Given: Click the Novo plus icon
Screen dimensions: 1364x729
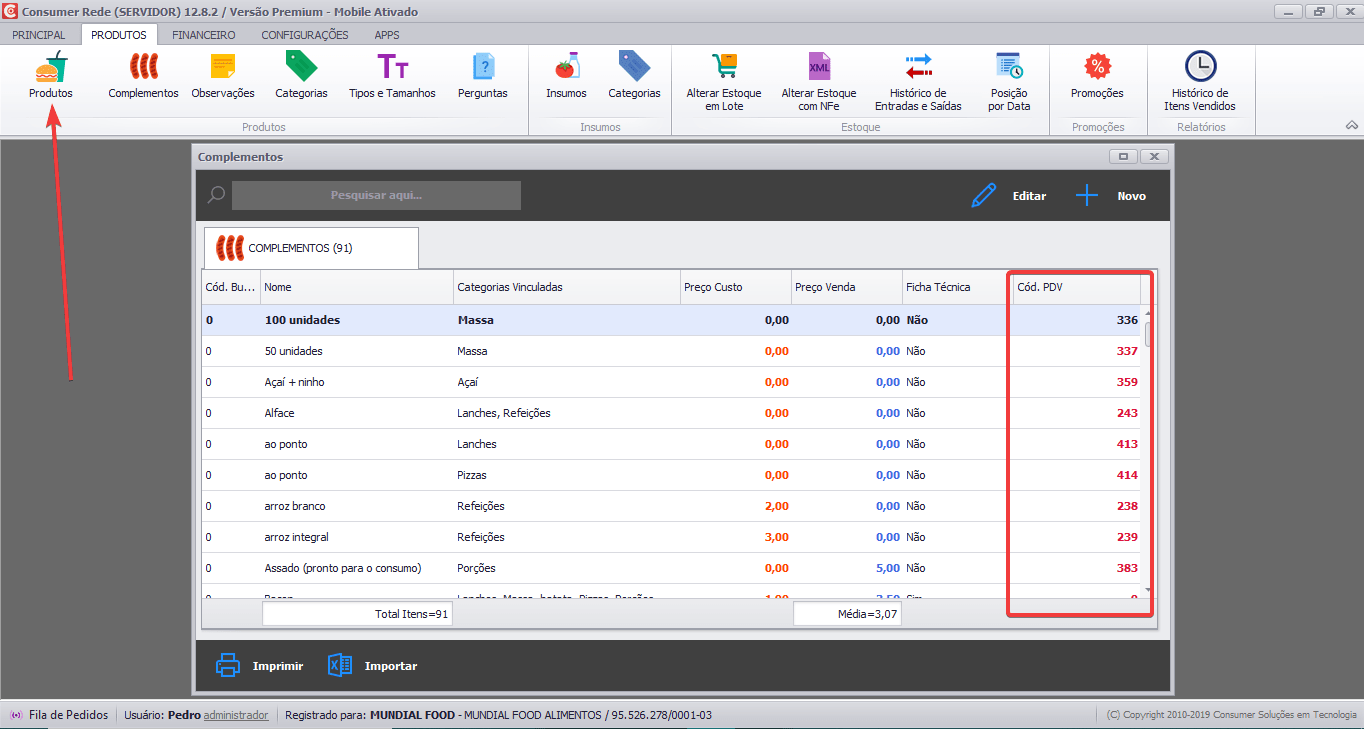Looking at the screenshot, I should coord(1087,195).
